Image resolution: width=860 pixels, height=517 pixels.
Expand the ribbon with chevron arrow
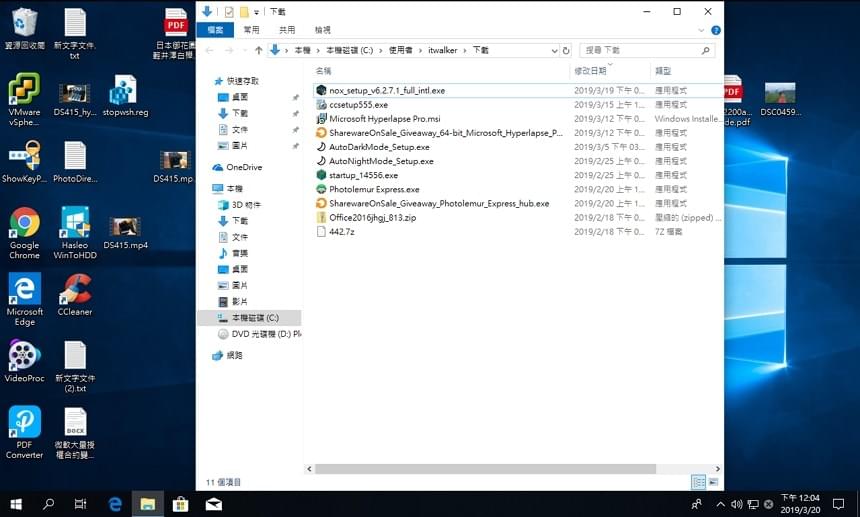click(x=701, y=30)
